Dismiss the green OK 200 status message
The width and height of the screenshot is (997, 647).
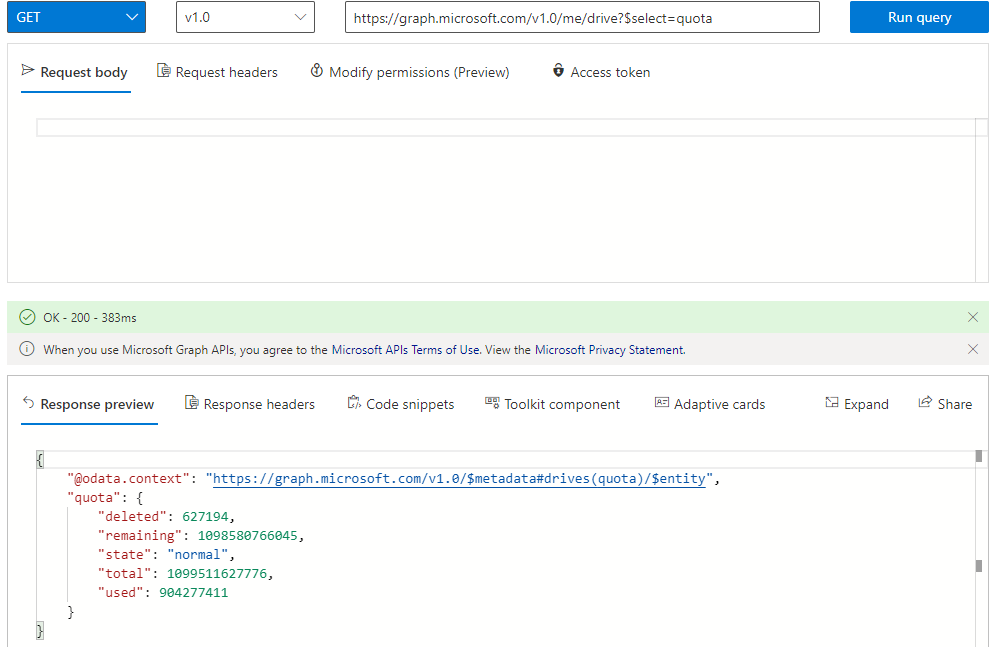pyautogui.click(x=973, y=317)
